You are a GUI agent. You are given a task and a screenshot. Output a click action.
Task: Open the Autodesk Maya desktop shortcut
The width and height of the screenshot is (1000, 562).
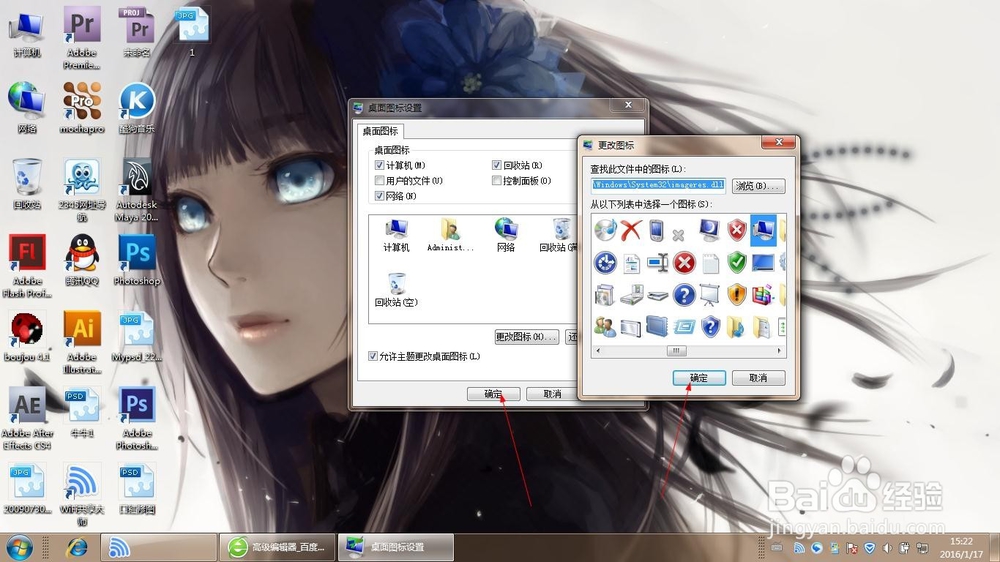pos(137,190)
